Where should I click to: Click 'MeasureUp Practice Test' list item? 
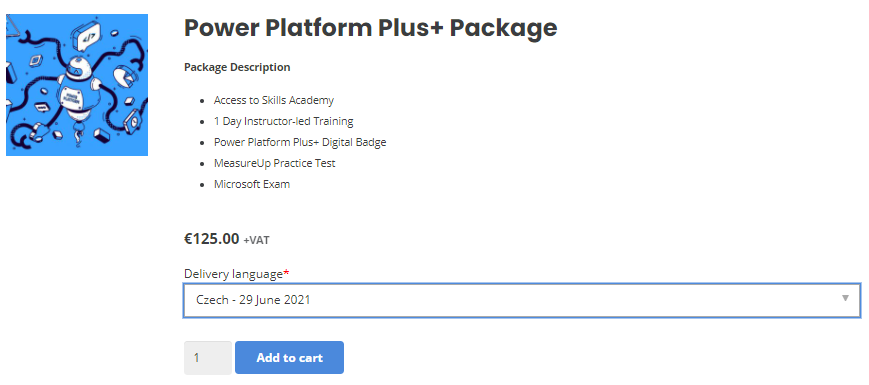pyautogui.click(x=274, y=163)
